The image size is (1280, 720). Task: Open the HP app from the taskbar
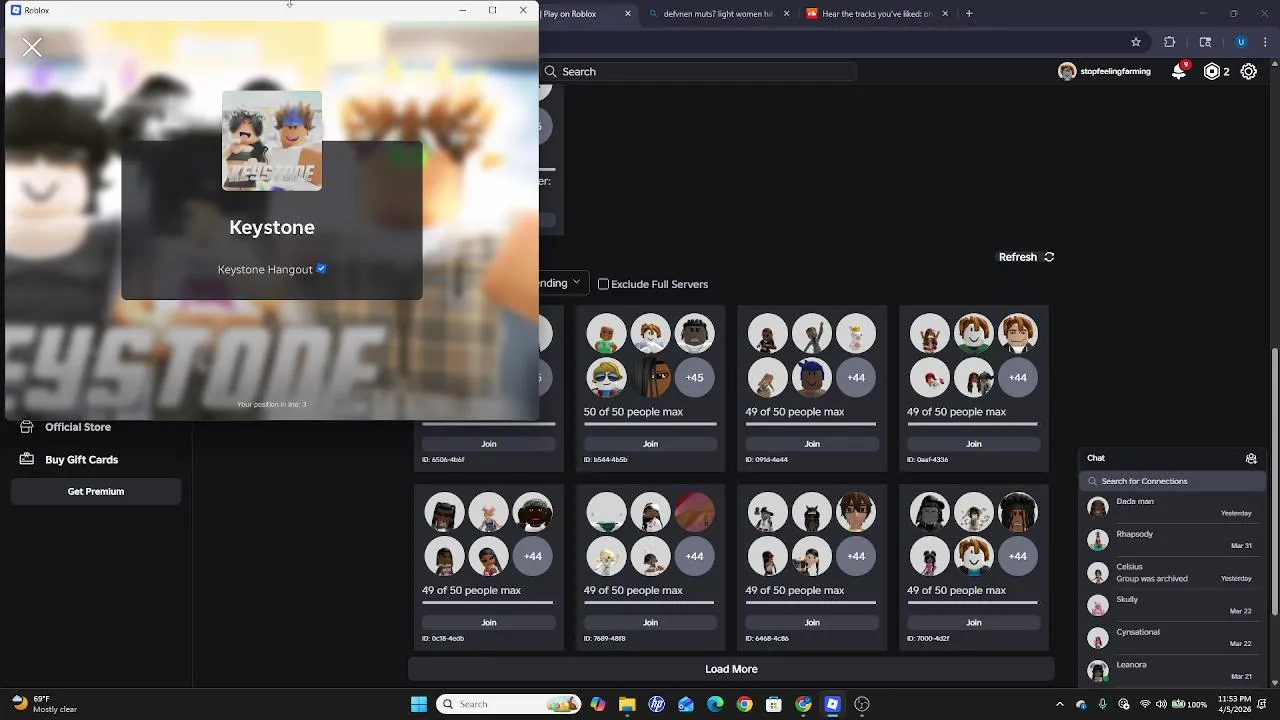657,704
